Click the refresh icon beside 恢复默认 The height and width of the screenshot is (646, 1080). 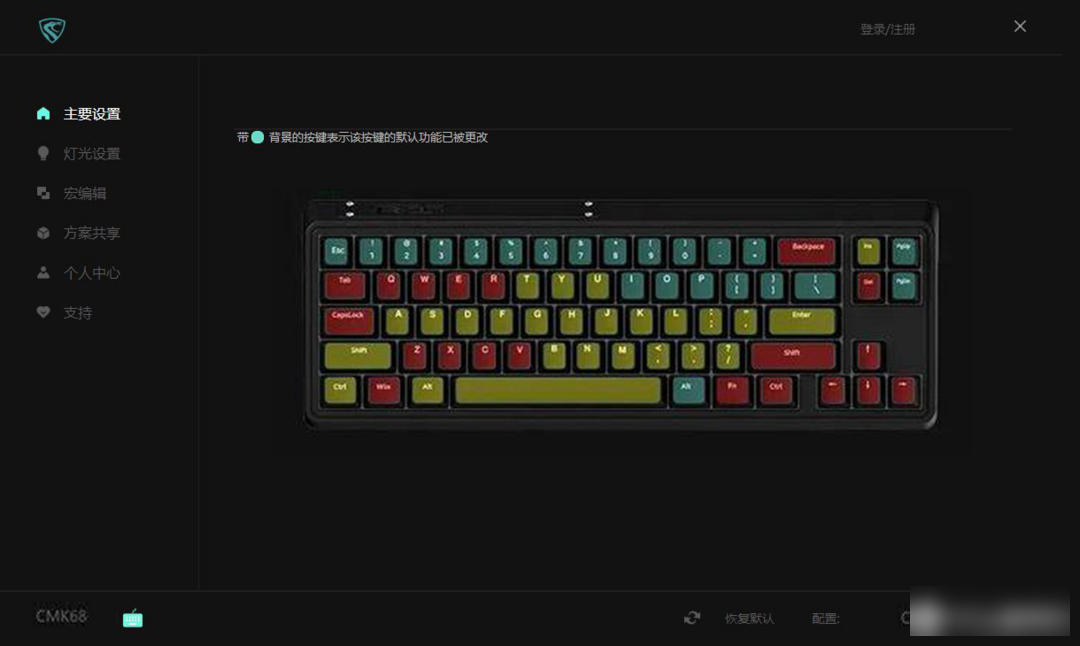coord(692,618)
